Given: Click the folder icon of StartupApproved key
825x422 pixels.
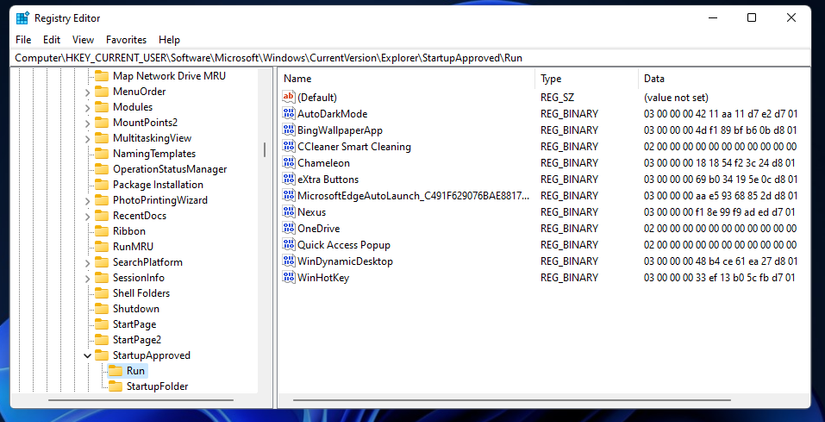Looking at the screenshot, I should pos(102,355).
